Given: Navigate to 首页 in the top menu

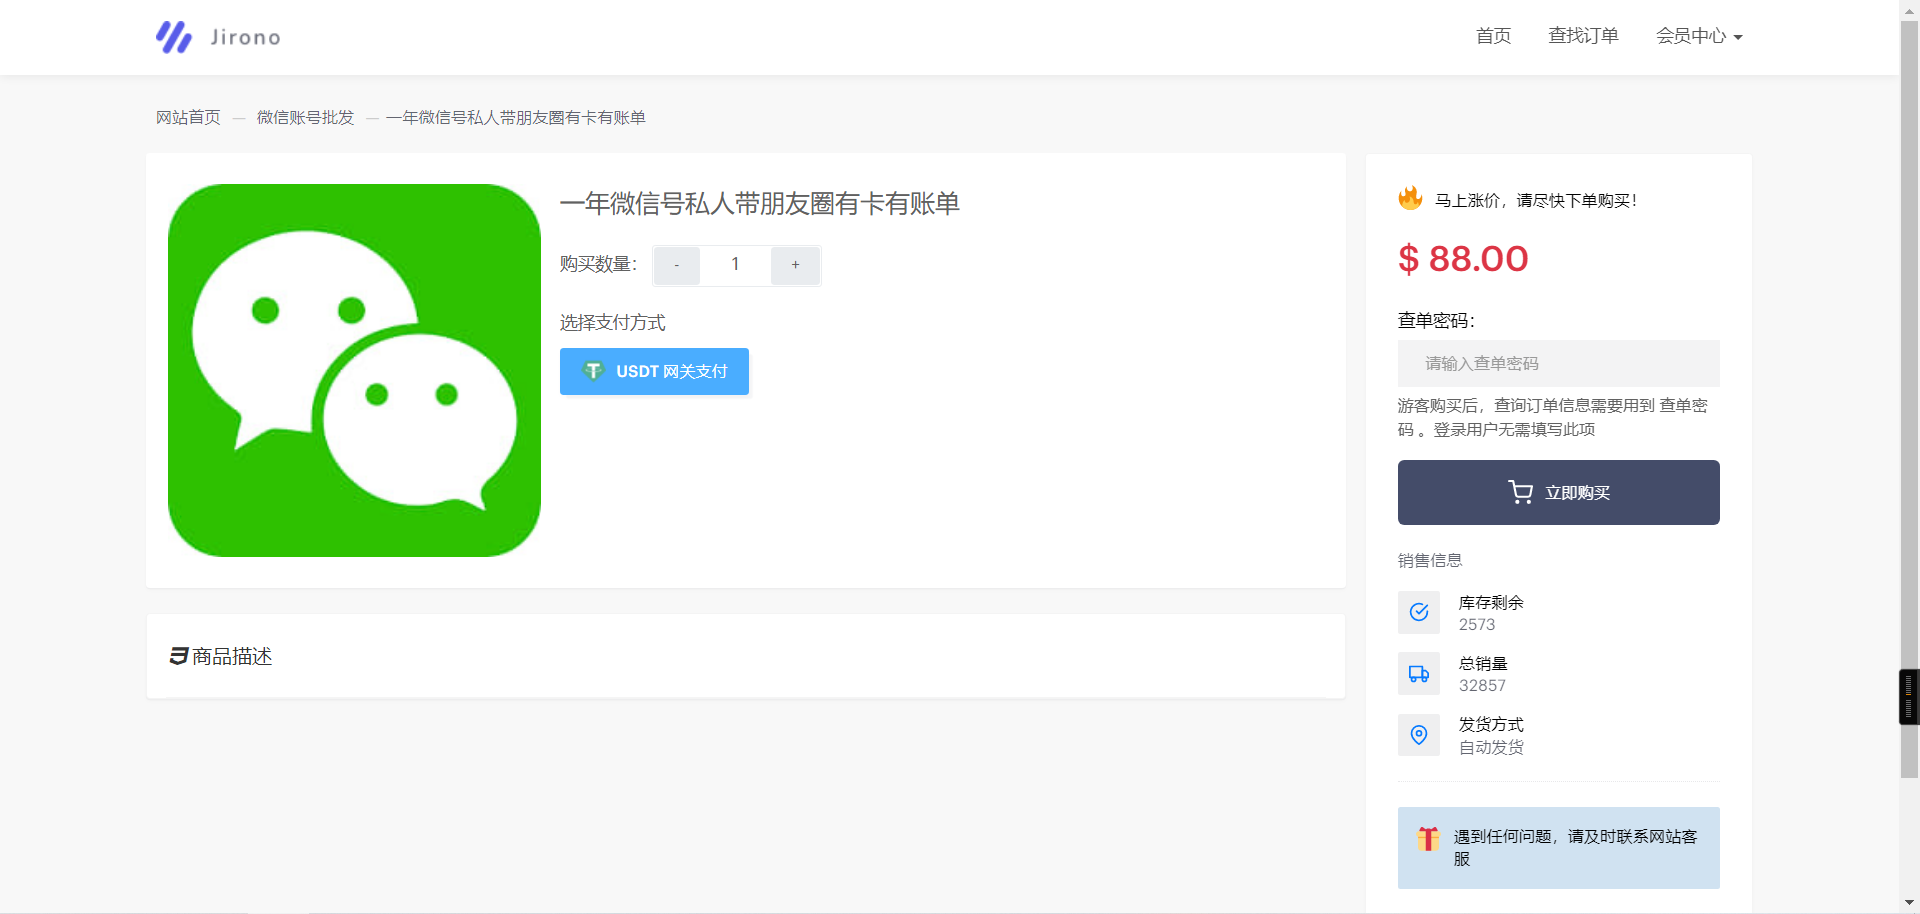Looking at the screenshot, I should click(x=1492, y=36).
